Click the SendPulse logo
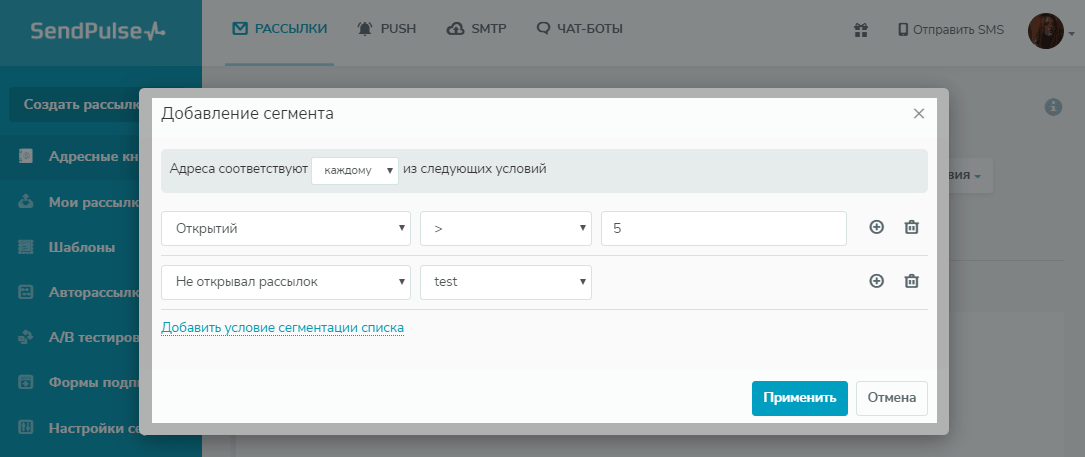 (x=98, y=32)
